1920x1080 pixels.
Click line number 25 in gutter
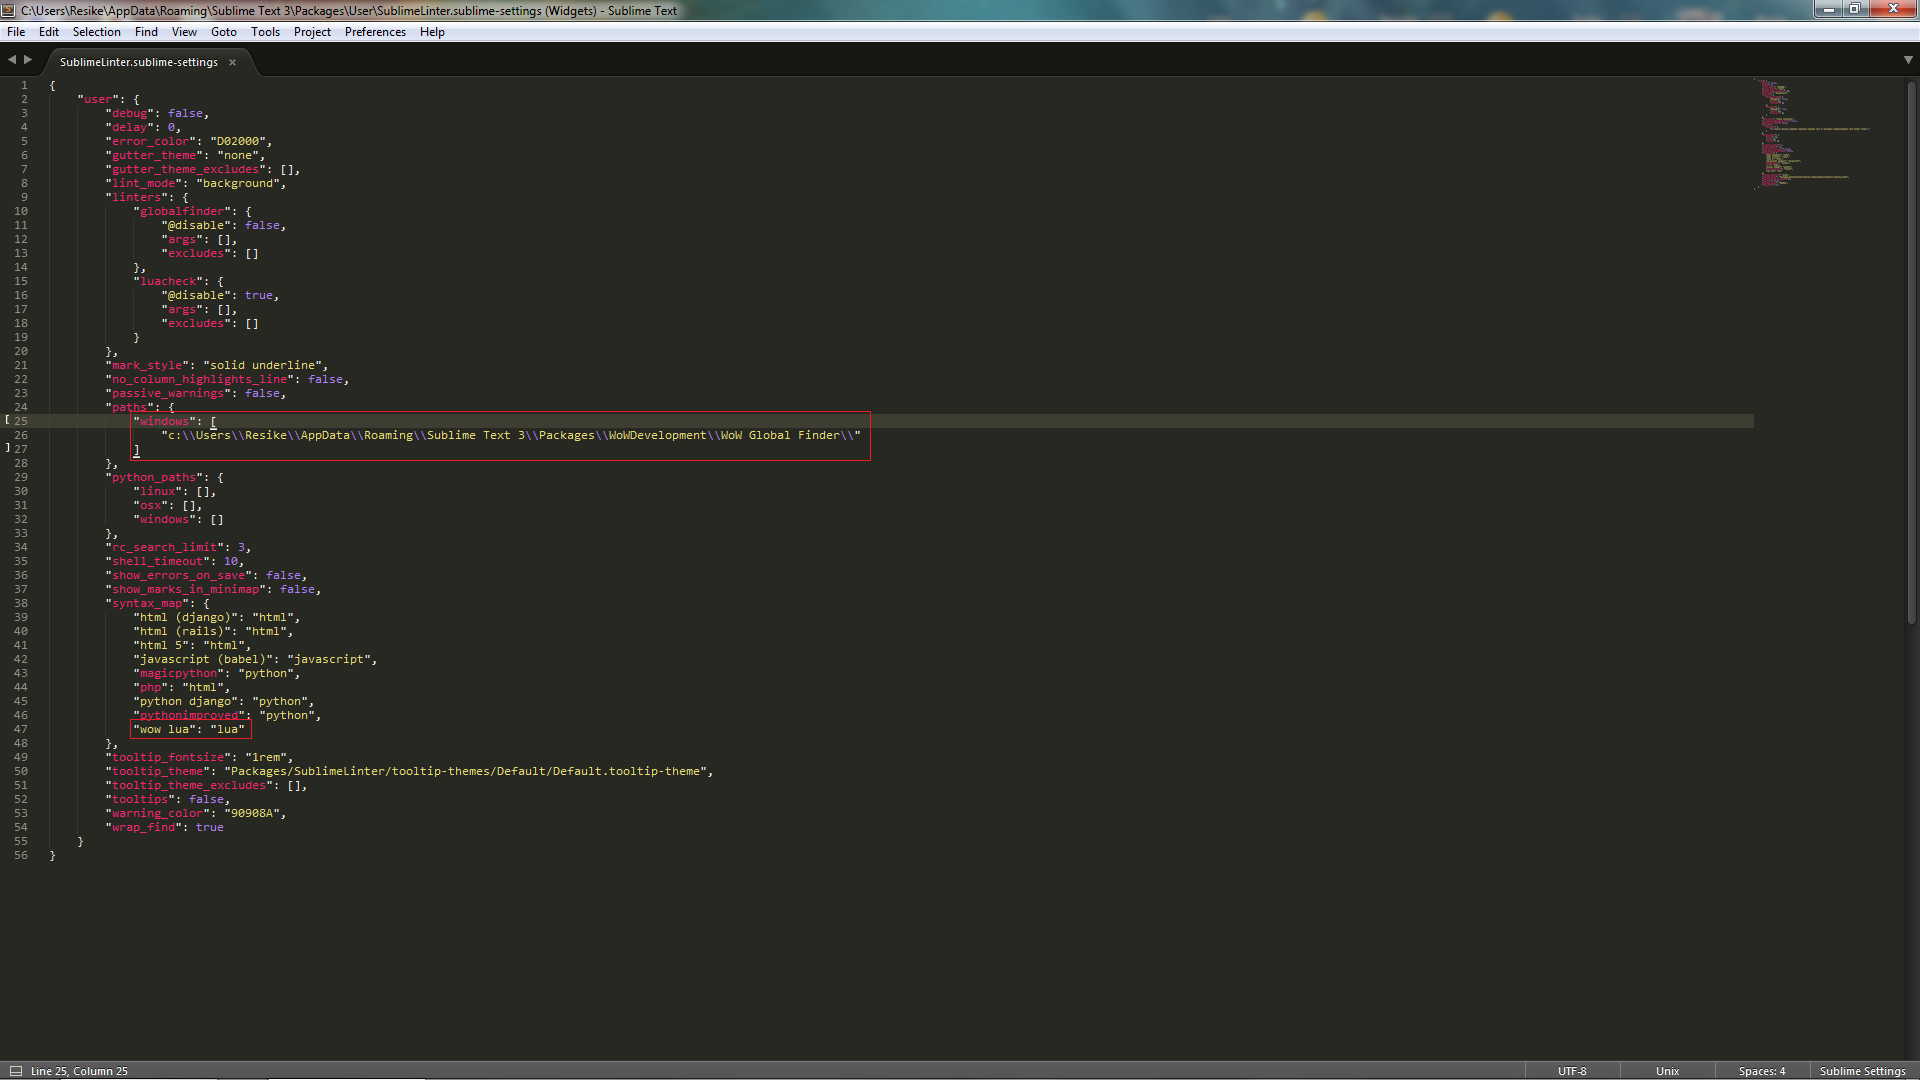tap(21, 421)
